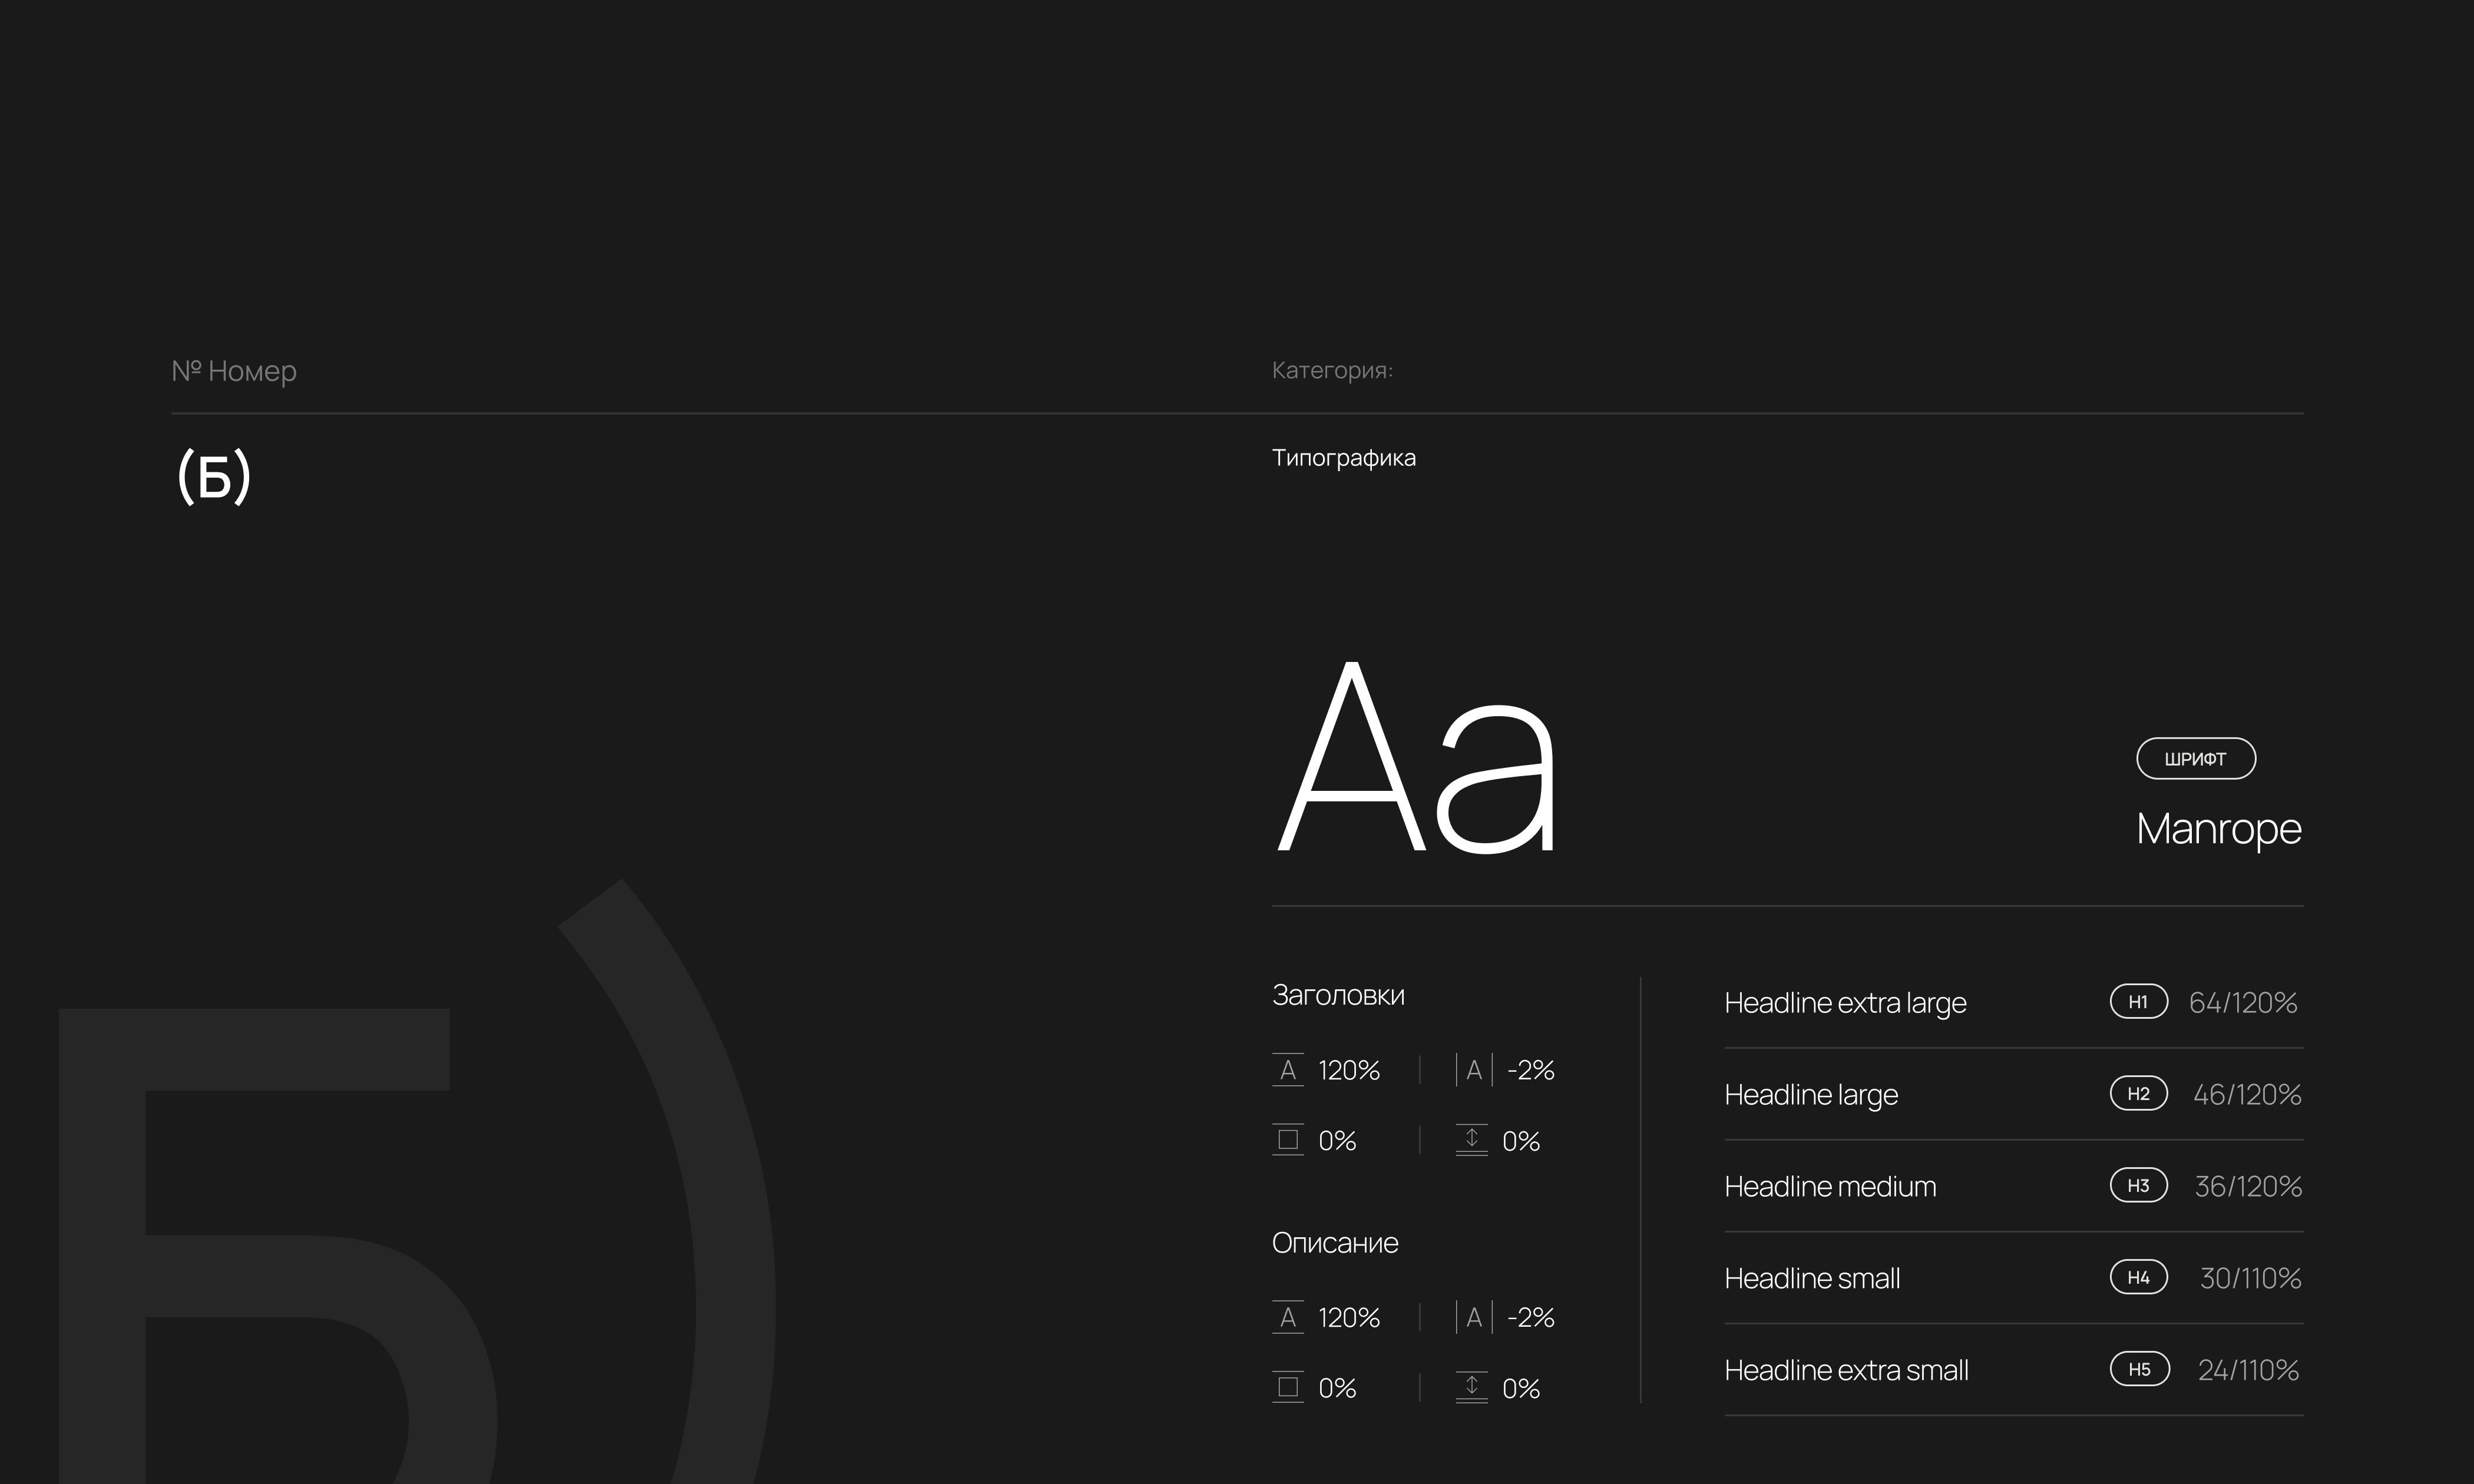Viewport: 2474px width, 1484px height.
Task: Click letter spacing icon under Описание
Action: [1473, 1317]
